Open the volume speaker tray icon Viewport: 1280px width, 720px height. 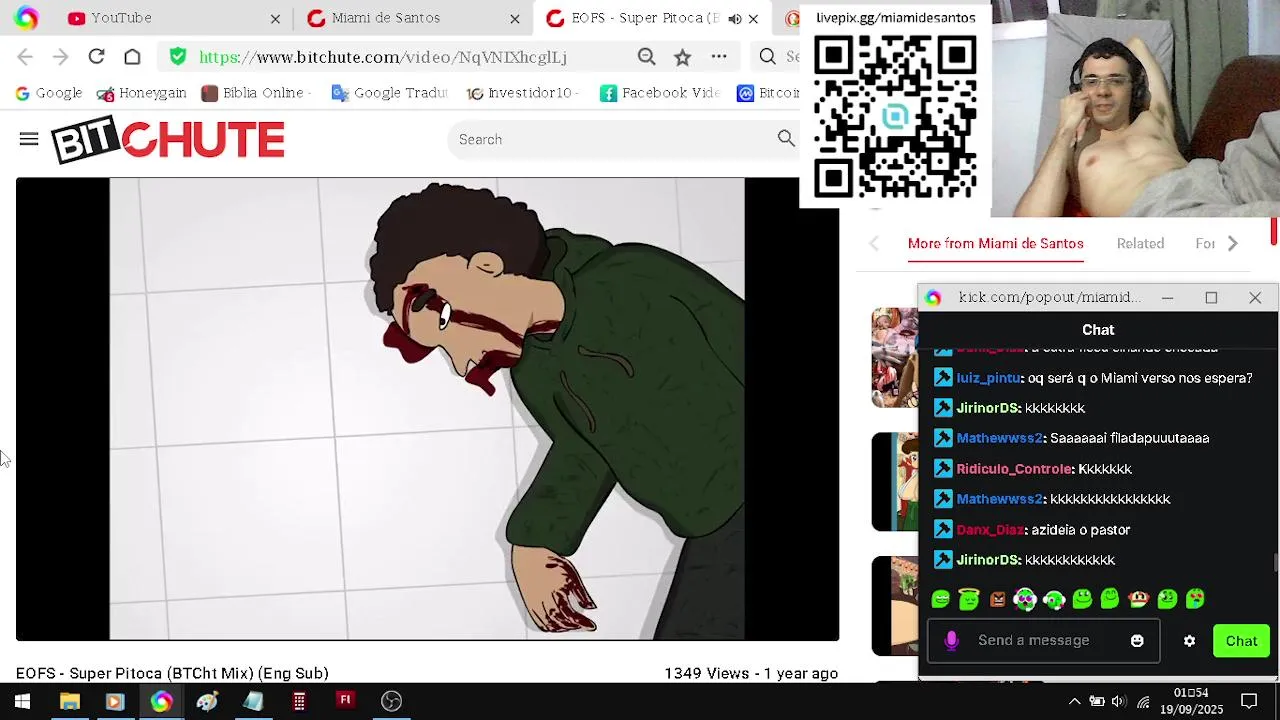(x=1118, y=701)
